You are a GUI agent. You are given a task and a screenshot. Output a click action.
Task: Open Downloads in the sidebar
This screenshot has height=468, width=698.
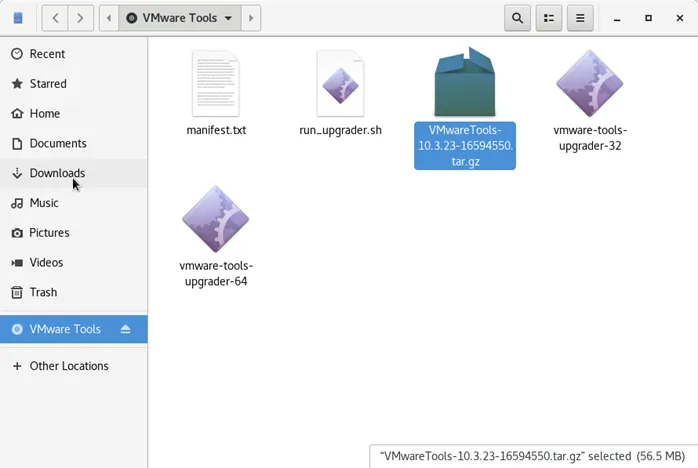click(73, 173)
